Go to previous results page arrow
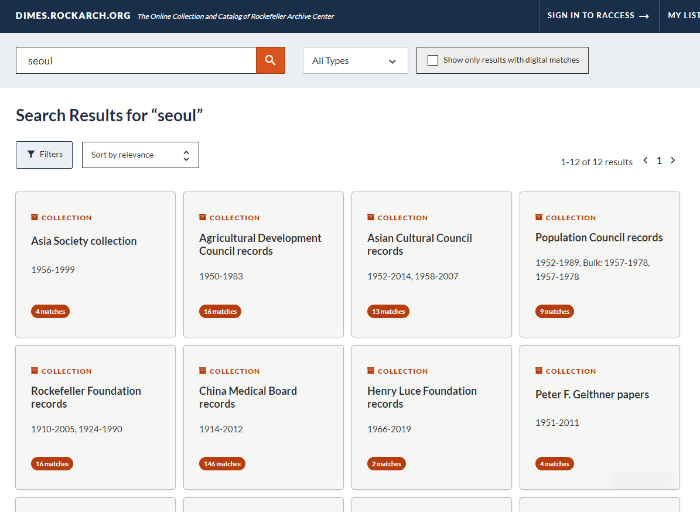700x512 pixels. (645, 160)
